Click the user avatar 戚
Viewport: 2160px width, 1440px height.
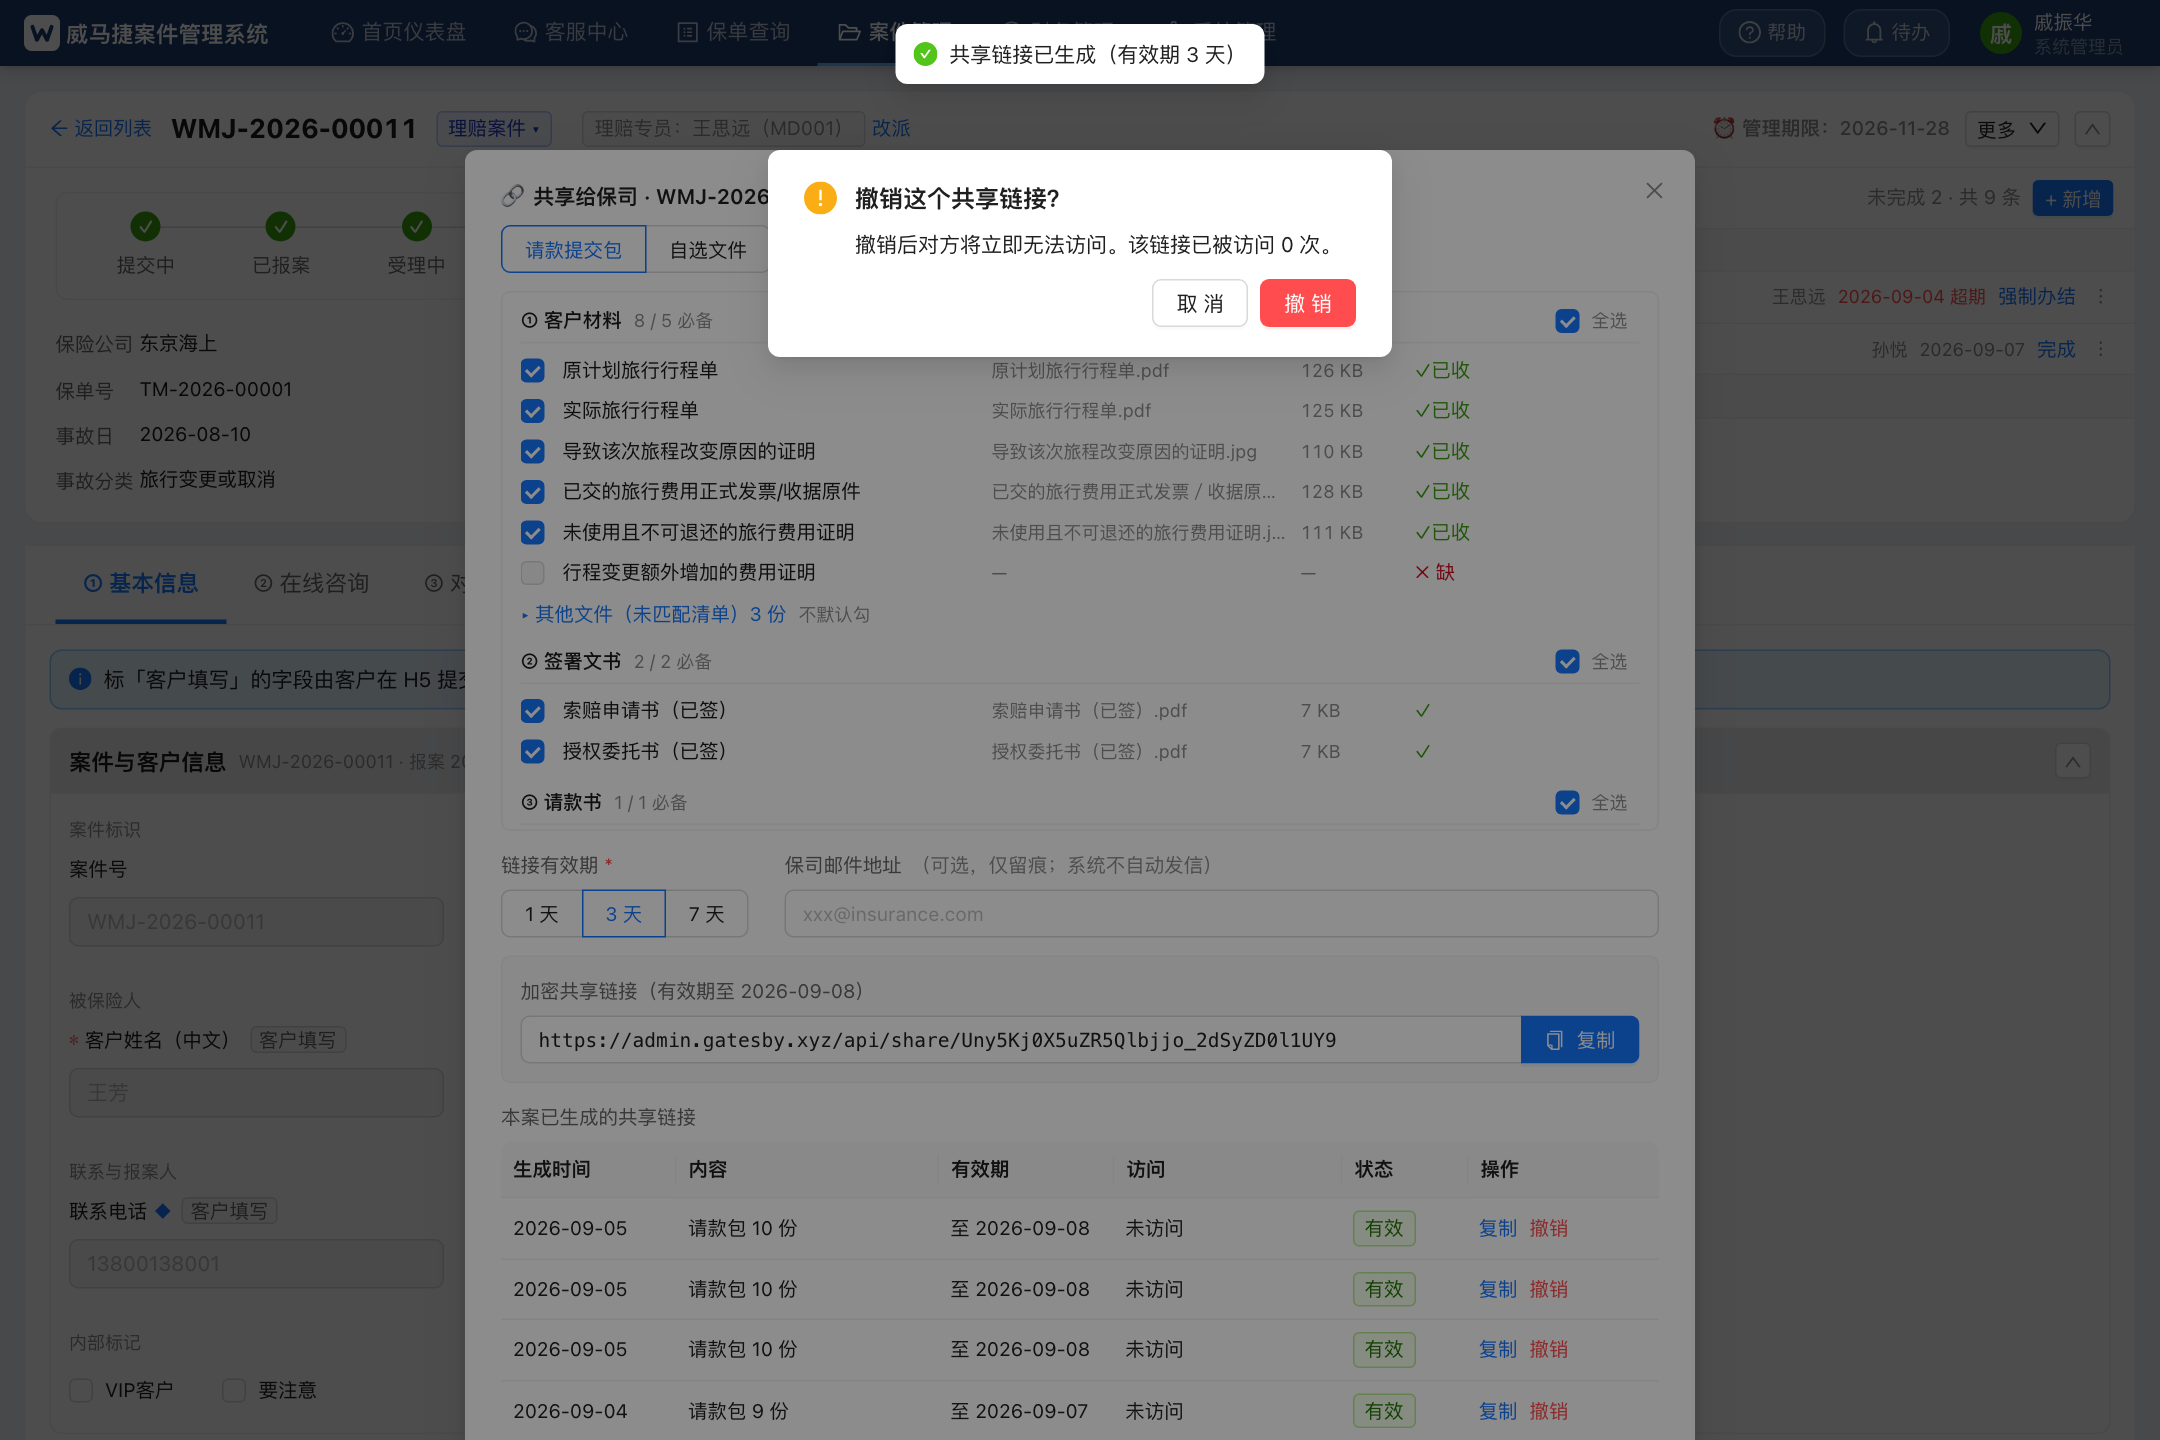coord(2000,34)
